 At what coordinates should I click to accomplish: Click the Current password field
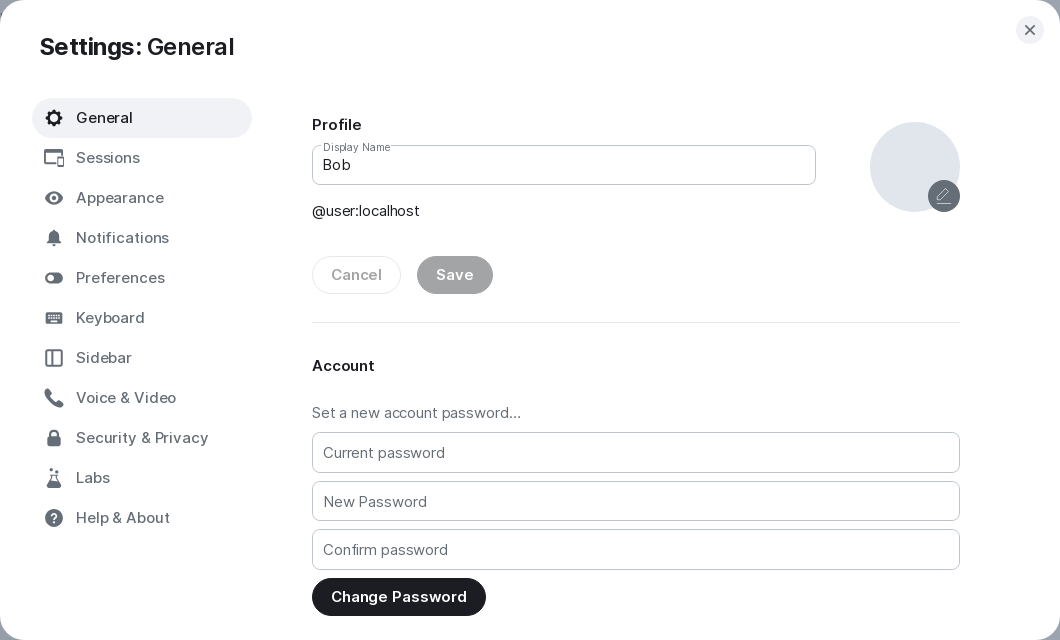(635, 453)
